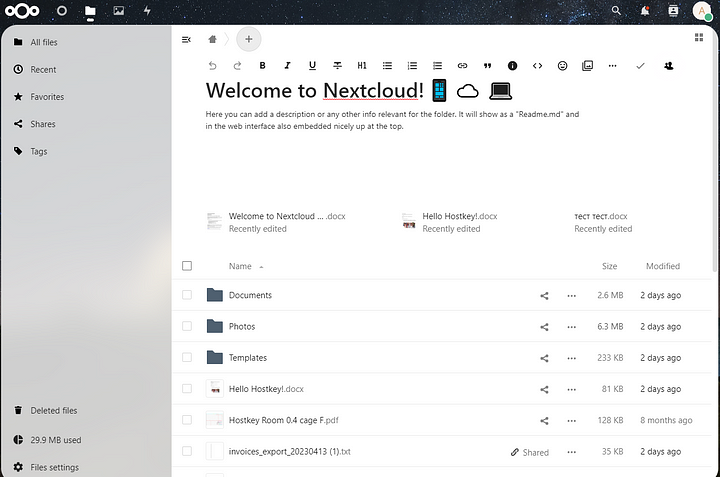Open the Activity app lightning icon
The height and width of the screenshot is (477, 720).
point(147,11)
